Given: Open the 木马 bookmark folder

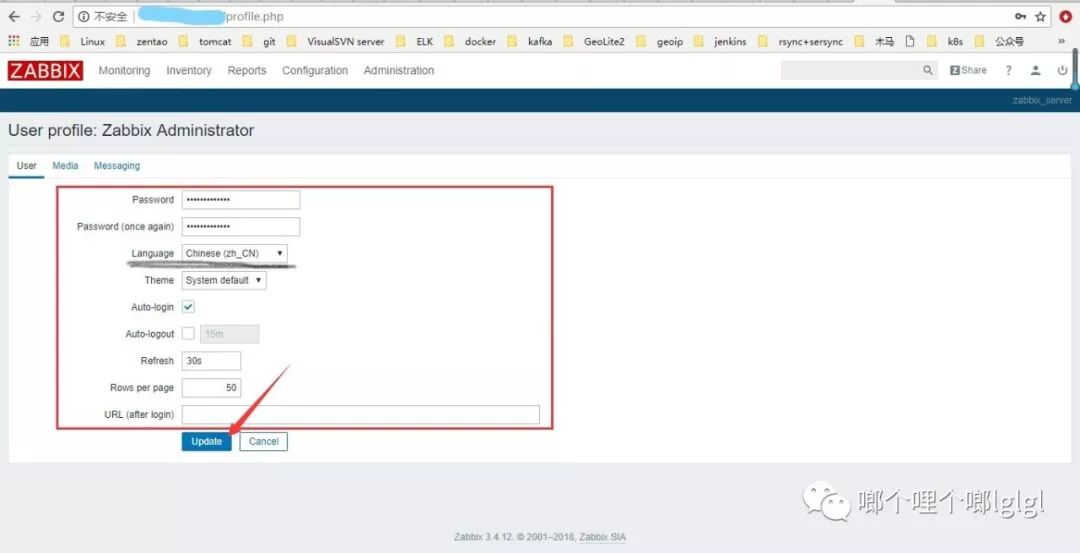Looking at the screenshot, I should (x=875, y=41).
